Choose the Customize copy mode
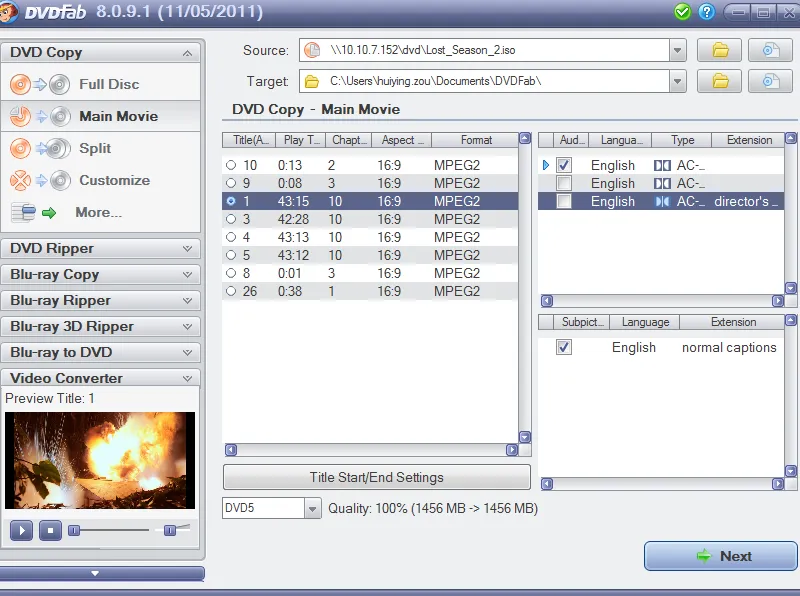This screenshot has height=596, width=800. coord(114,180)
